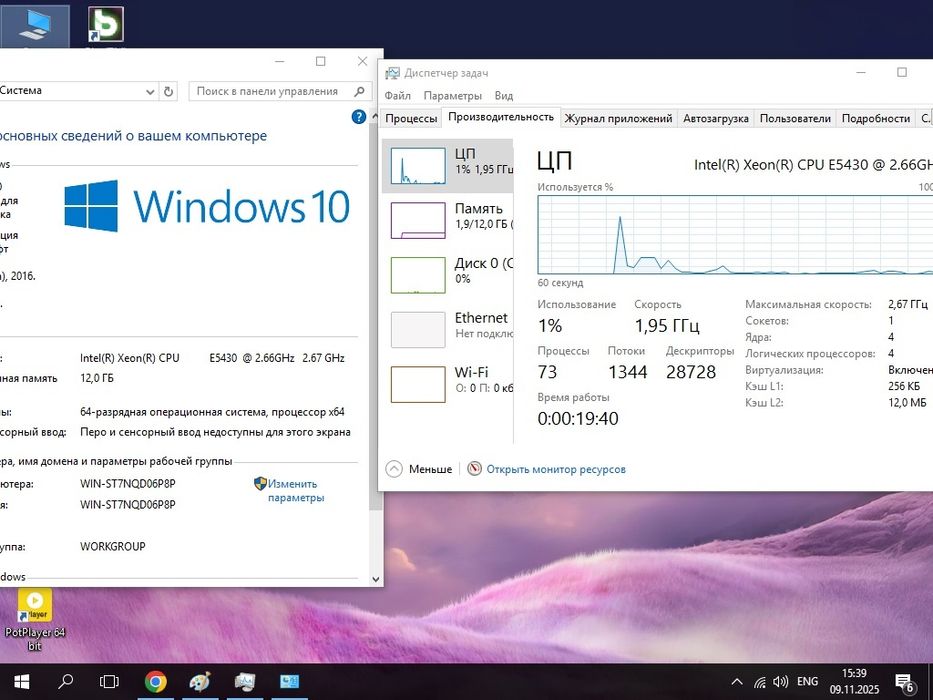Select This PC desktop icon
This screenshot has height=700, width=933.
(35, 25)
